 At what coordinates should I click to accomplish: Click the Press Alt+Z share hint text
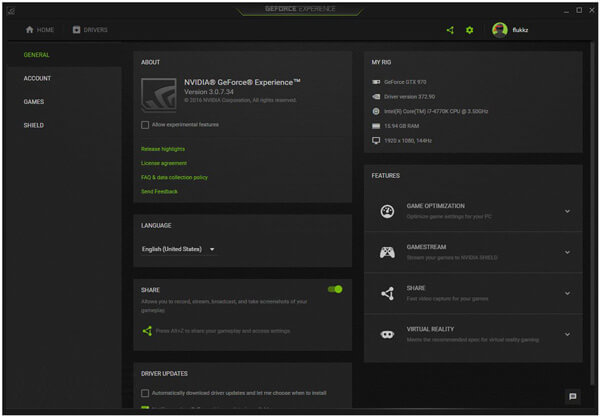pos(223,331)
